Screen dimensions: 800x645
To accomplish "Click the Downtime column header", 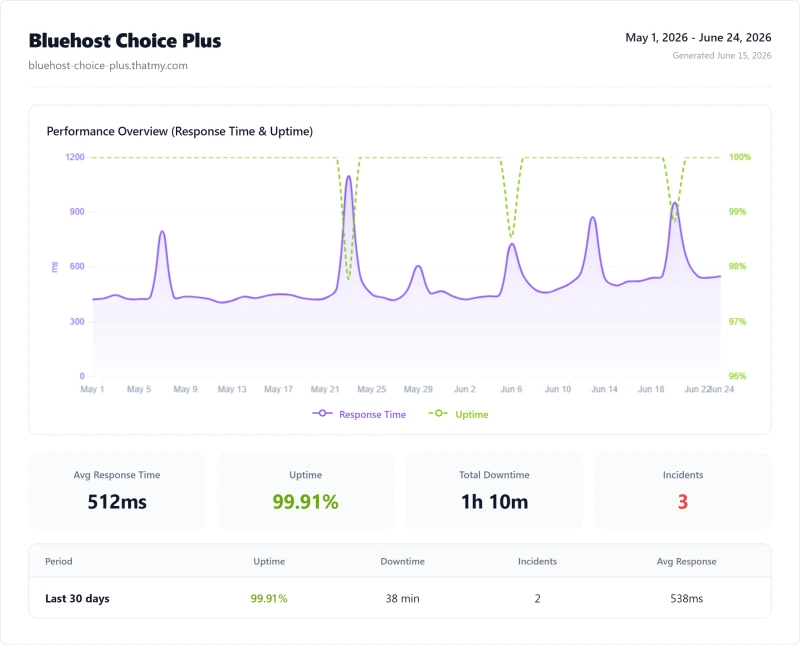I will [x=403, y=561].
